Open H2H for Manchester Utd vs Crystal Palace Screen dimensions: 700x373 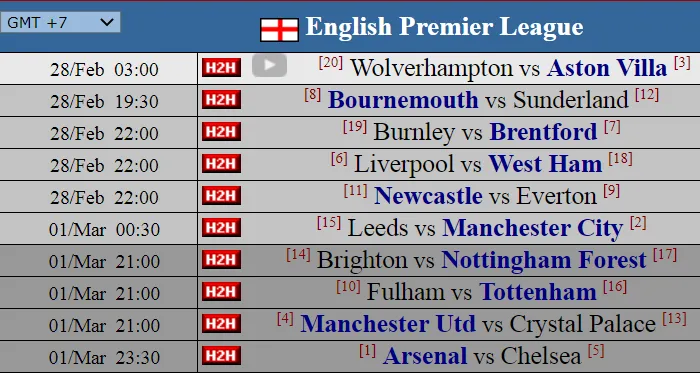tap(221, 323)
